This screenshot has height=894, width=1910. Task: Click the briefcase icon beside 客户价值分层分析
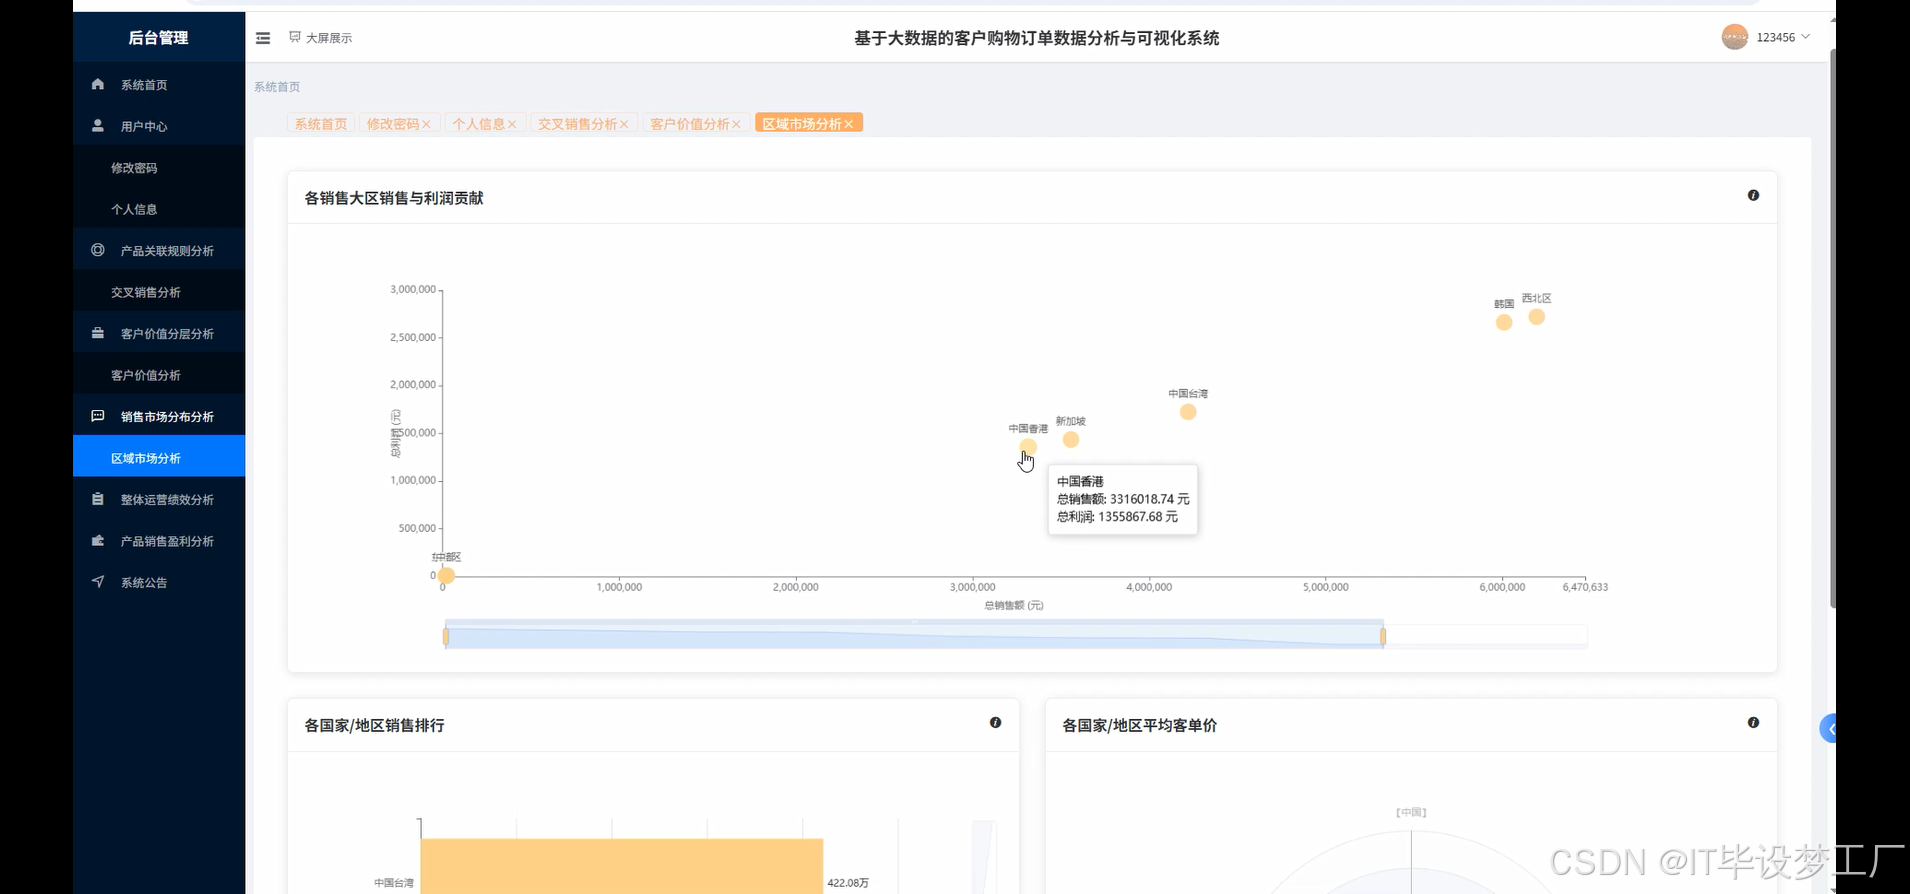pyautogui.click(x=97, y=333)
